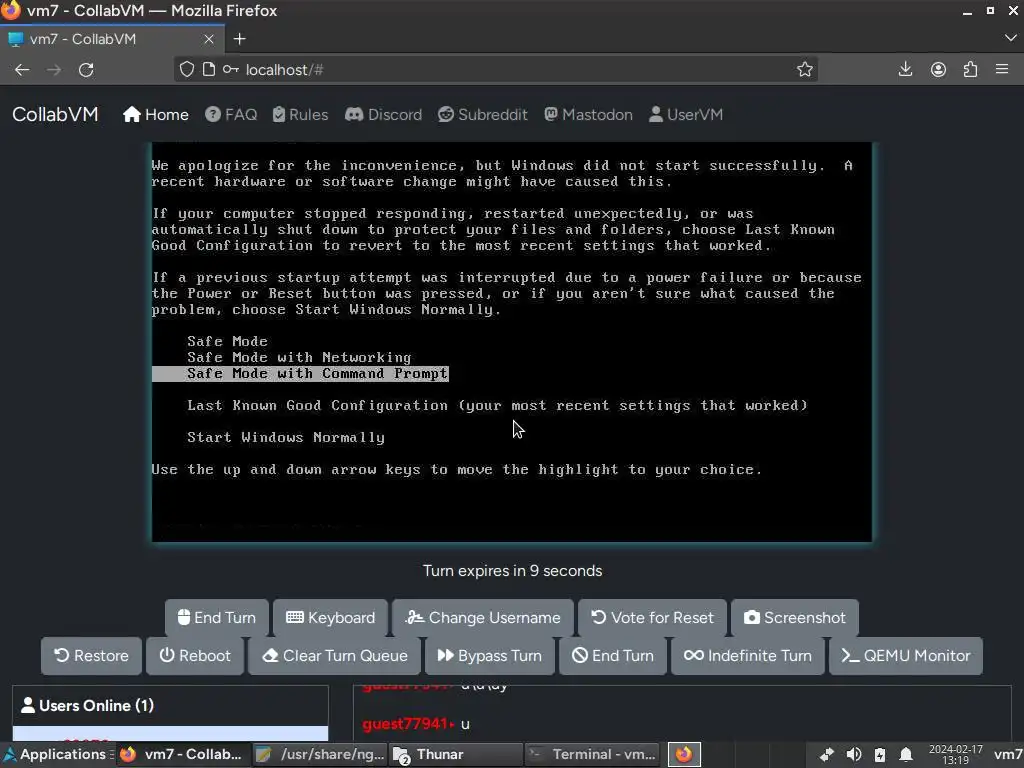Image resolution: width=1024 pixels, height=768 pixels.
Task: Open the Subreddit nav link
Action: pos(483,115)
